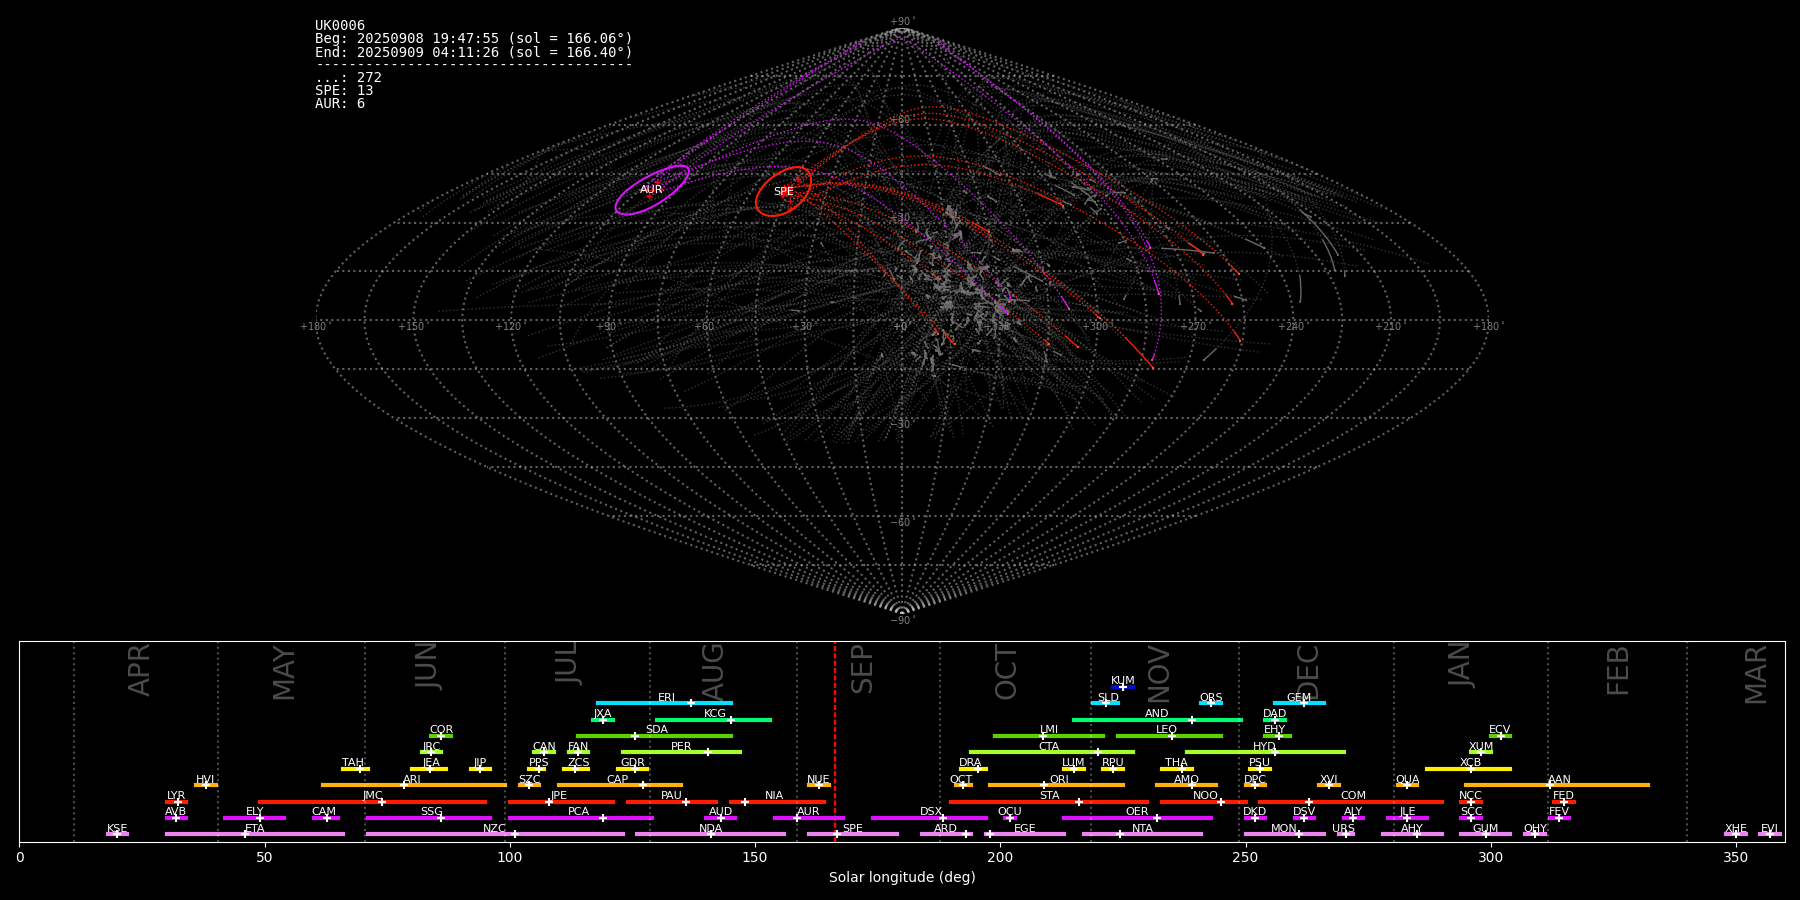The image size is (1800, 900).
Task: Click the 'Solar longitude (deg)' axis label
Action: pyautogui.click(x=902, y=878)
